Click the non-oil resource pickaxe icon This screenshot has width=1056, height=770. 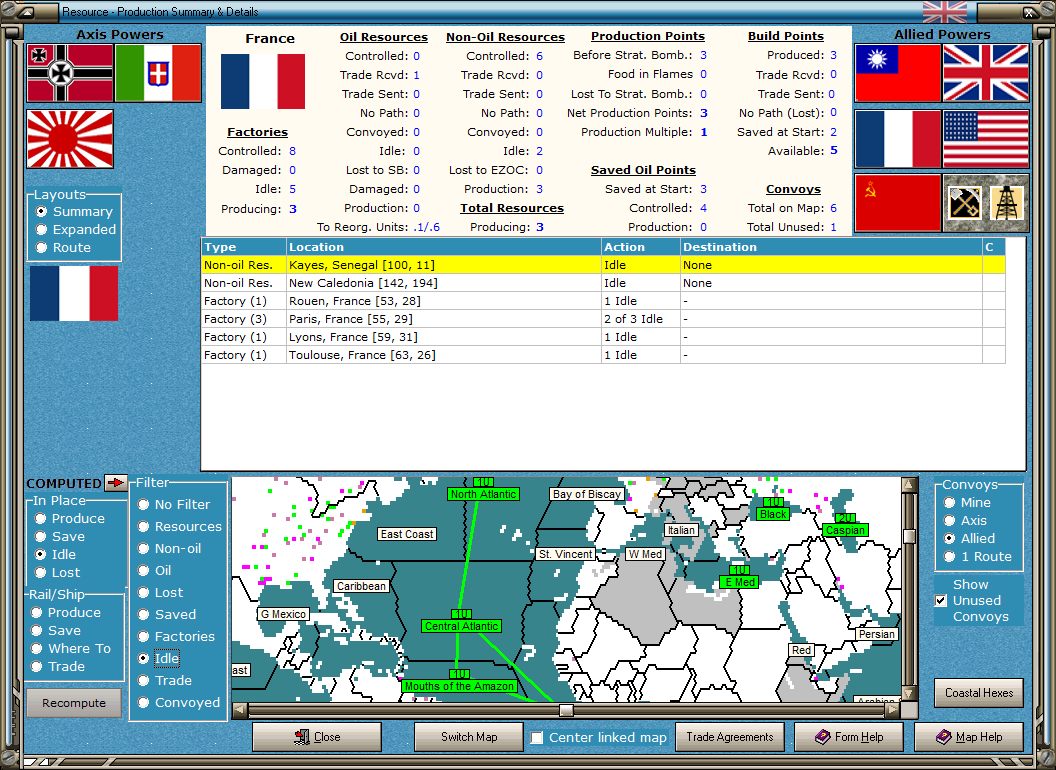click(964, 203)
